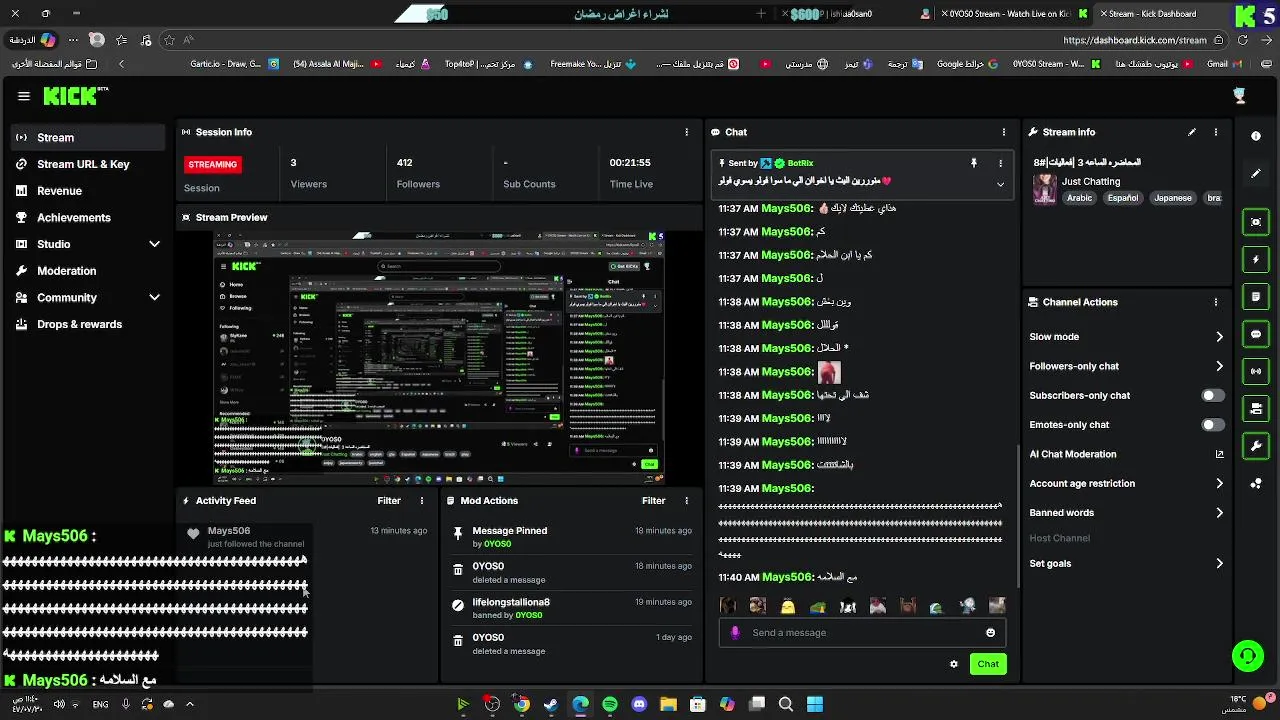Screen dimensions: 1280x720
Task: Click the Windows Start button
Action: 815,704
